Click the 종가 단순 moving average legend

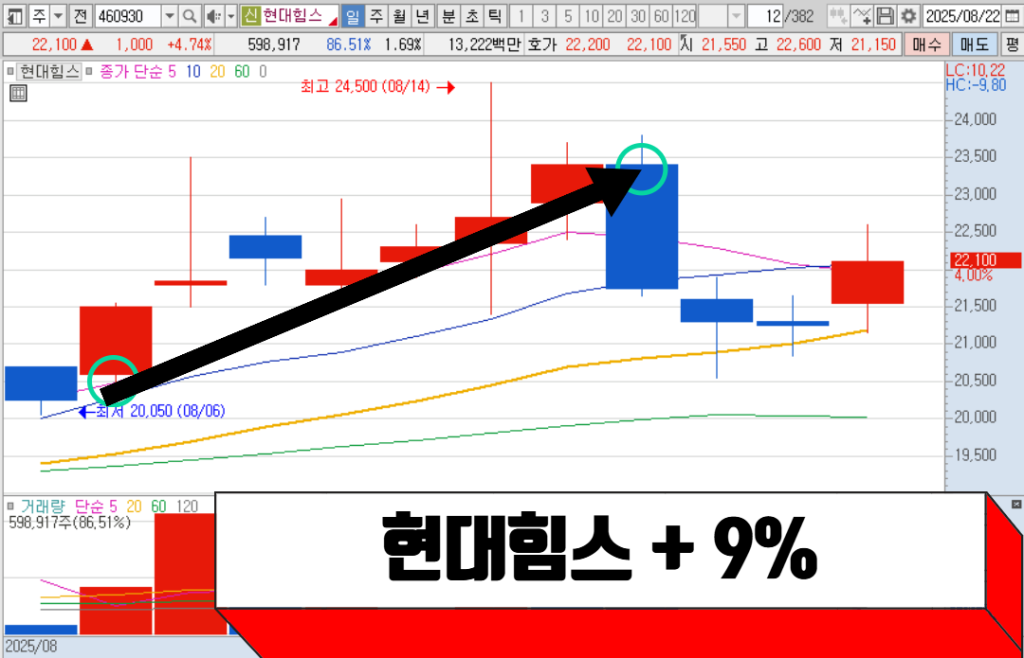click(131, 71)
